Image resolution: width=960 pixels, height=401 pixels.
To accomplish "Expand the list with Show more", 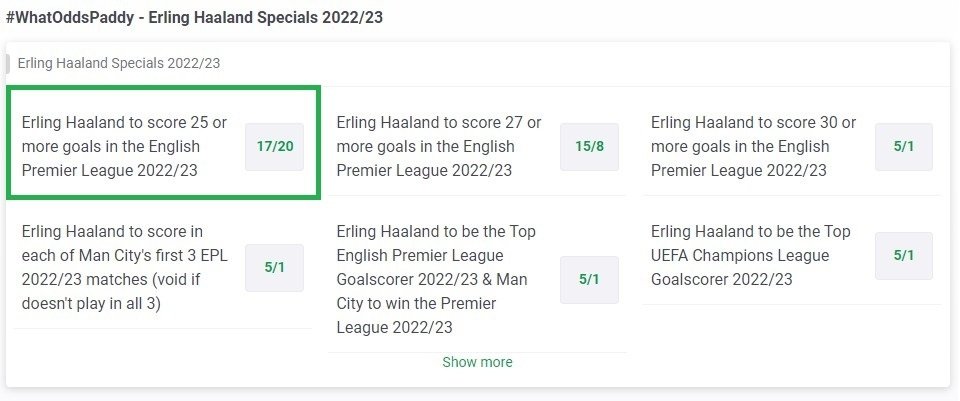I will [477, 362].
